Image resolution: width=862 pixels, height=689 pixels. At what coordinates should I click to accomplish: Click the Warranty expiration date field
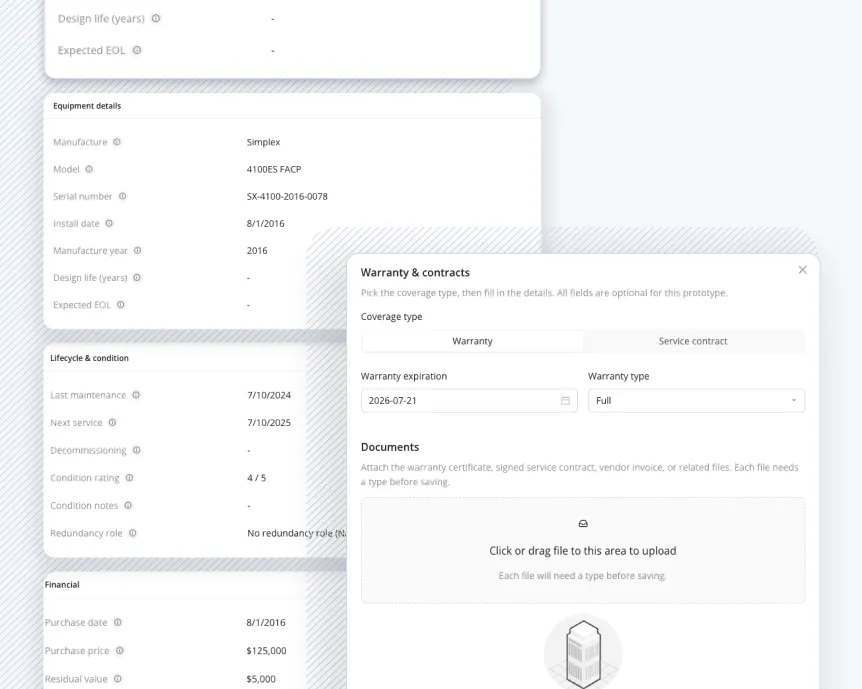tap(469, 401)
